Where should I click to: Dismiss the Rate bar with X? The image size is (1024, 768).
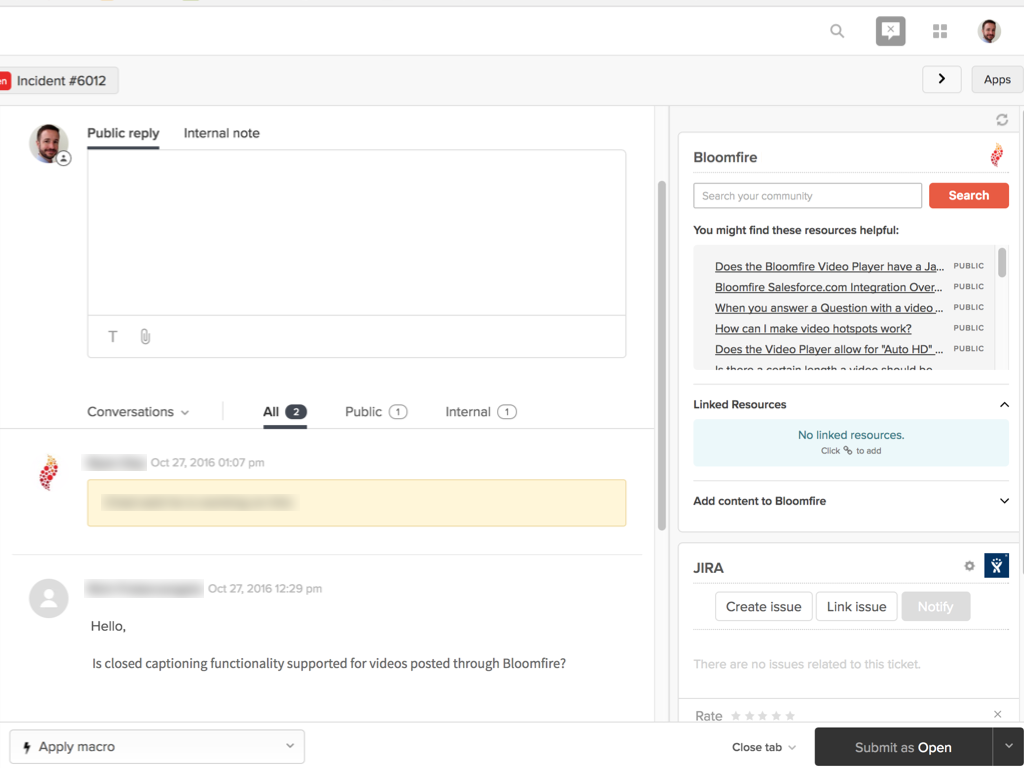pos(997,714)
